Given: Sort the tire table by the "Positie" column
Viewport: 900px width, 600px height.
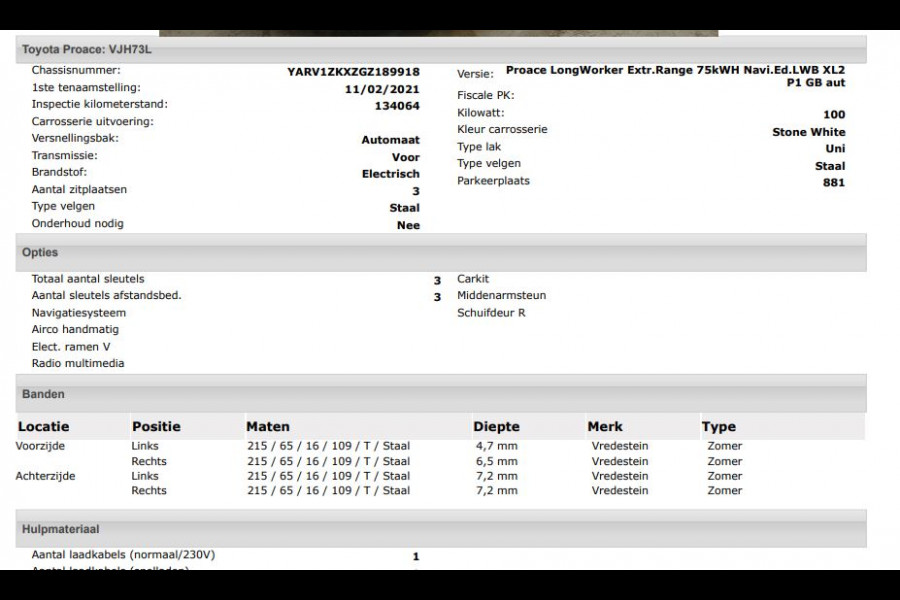Looking at the screenshot, I should click(155, 426).
